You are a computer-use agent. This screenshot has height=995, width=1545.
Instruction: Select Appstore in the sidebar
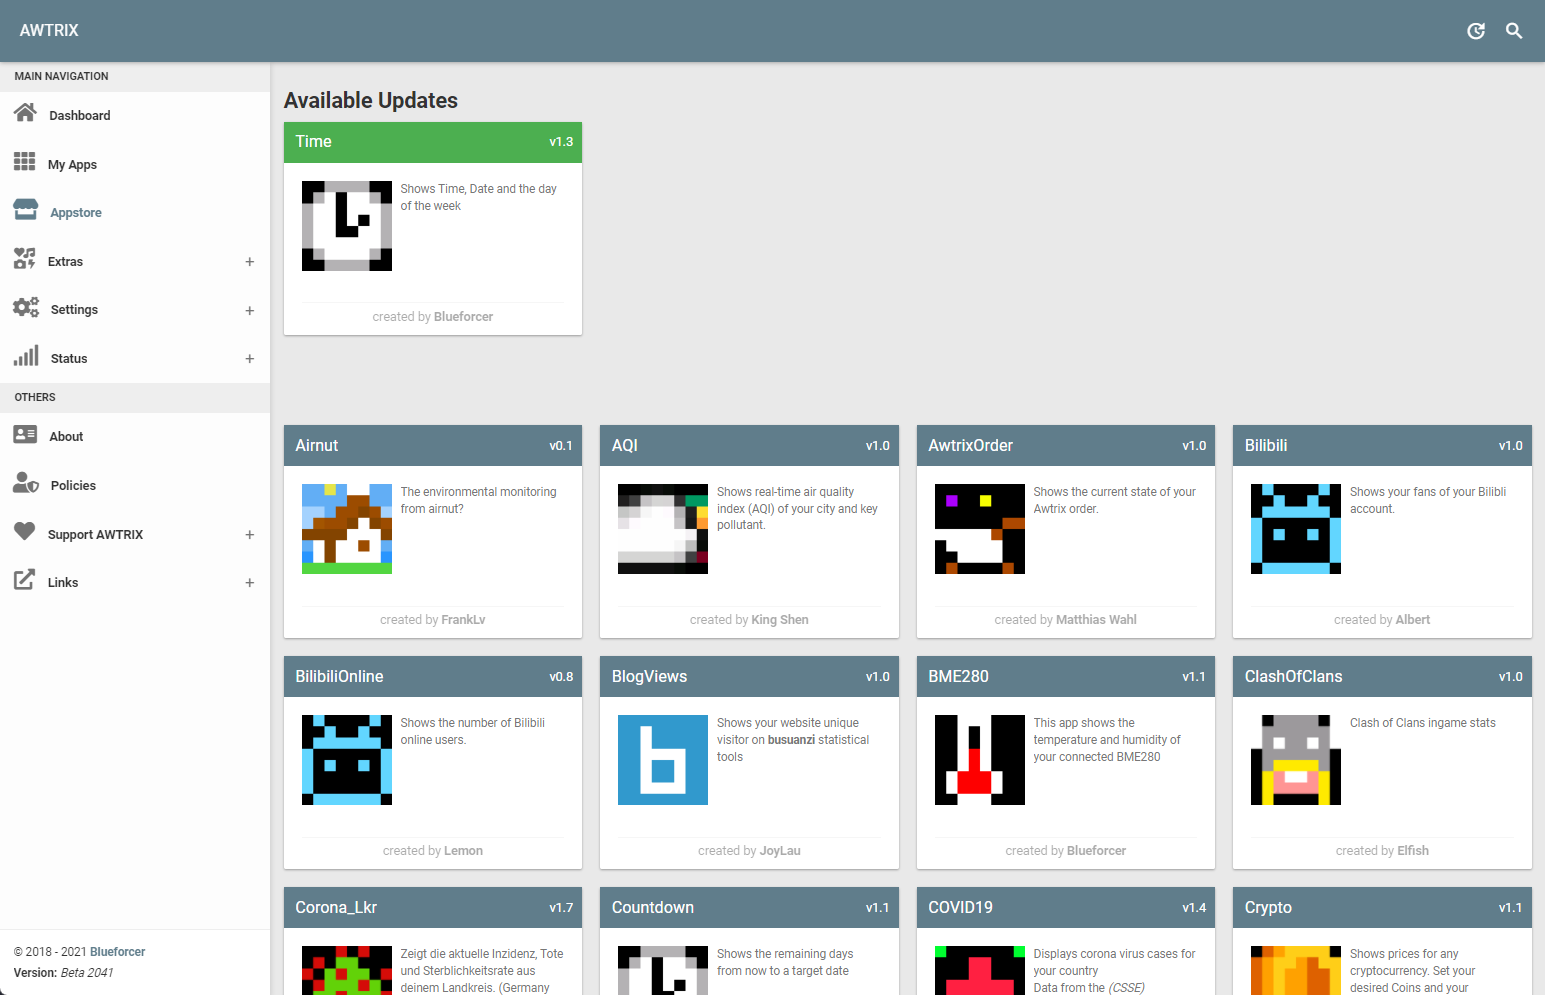point(76,213)
